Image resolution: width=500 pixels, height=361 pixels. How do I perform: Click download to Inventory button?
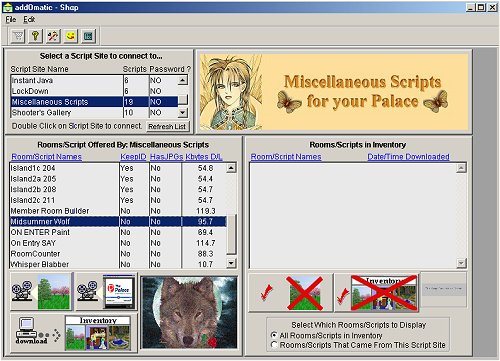pos(74,333)
